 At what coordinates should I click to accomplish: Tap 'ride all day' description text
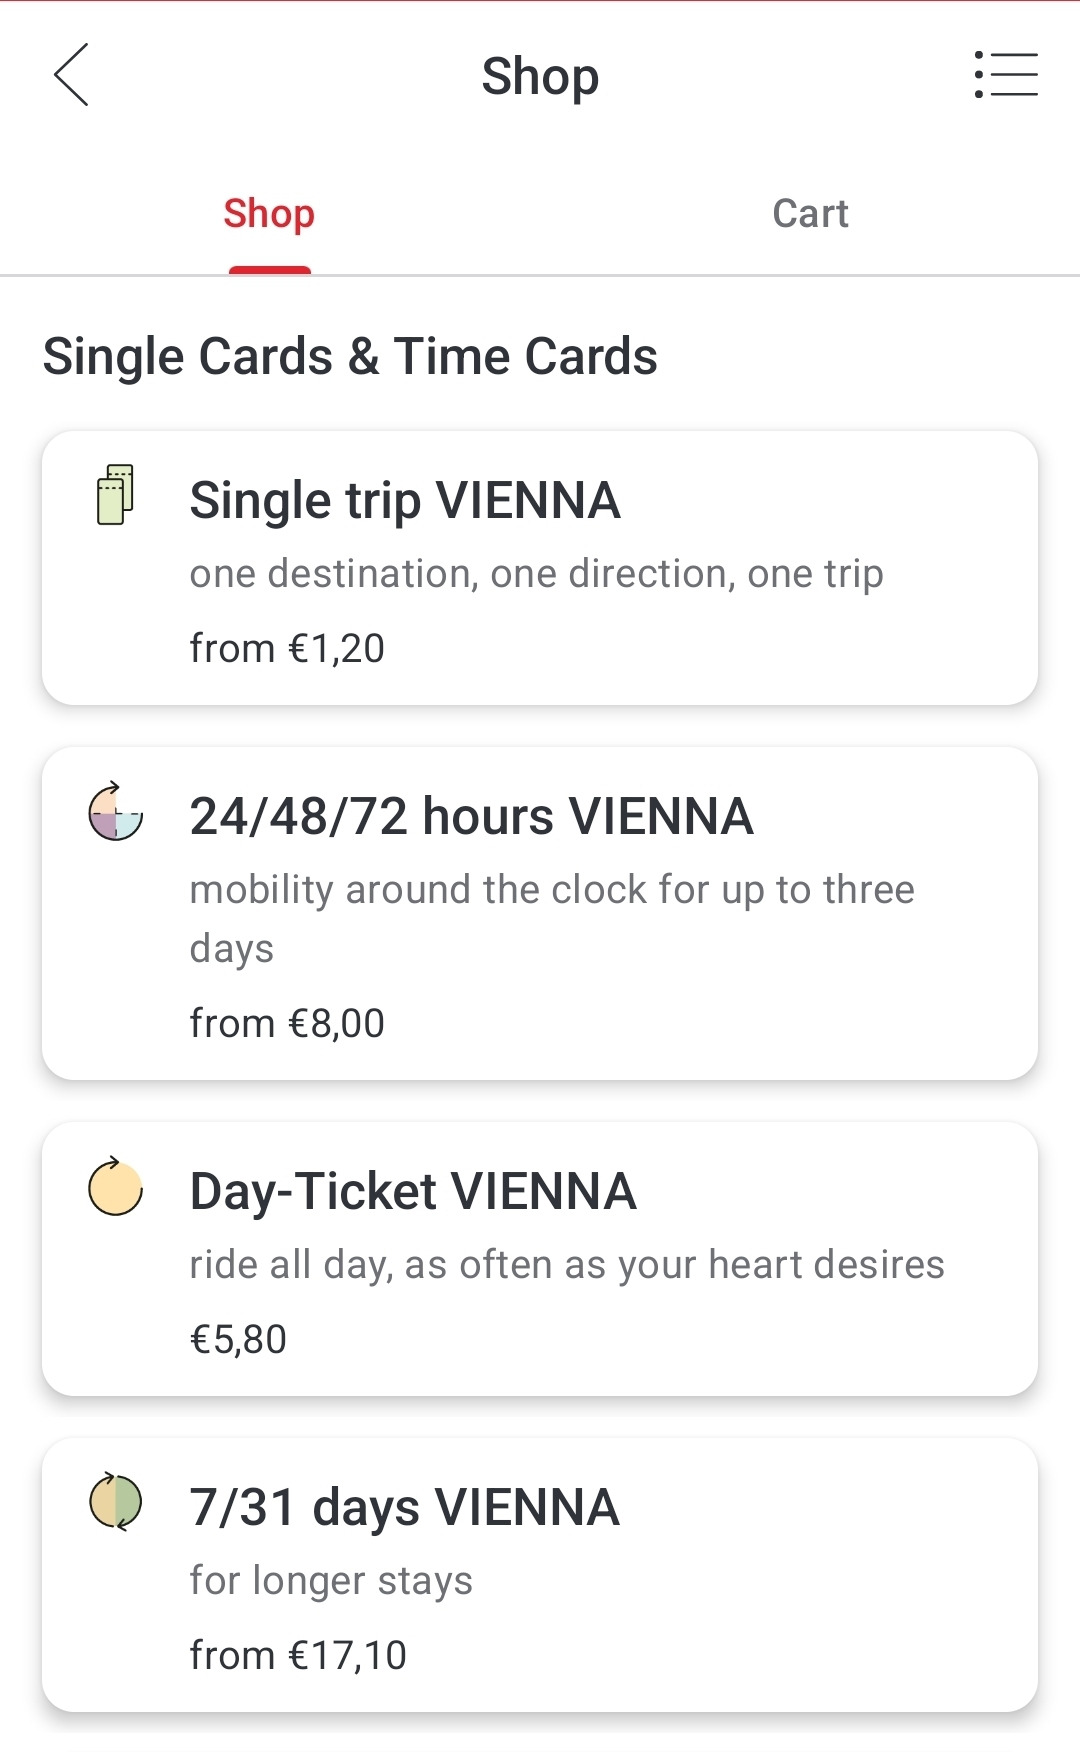(567, 1265)
